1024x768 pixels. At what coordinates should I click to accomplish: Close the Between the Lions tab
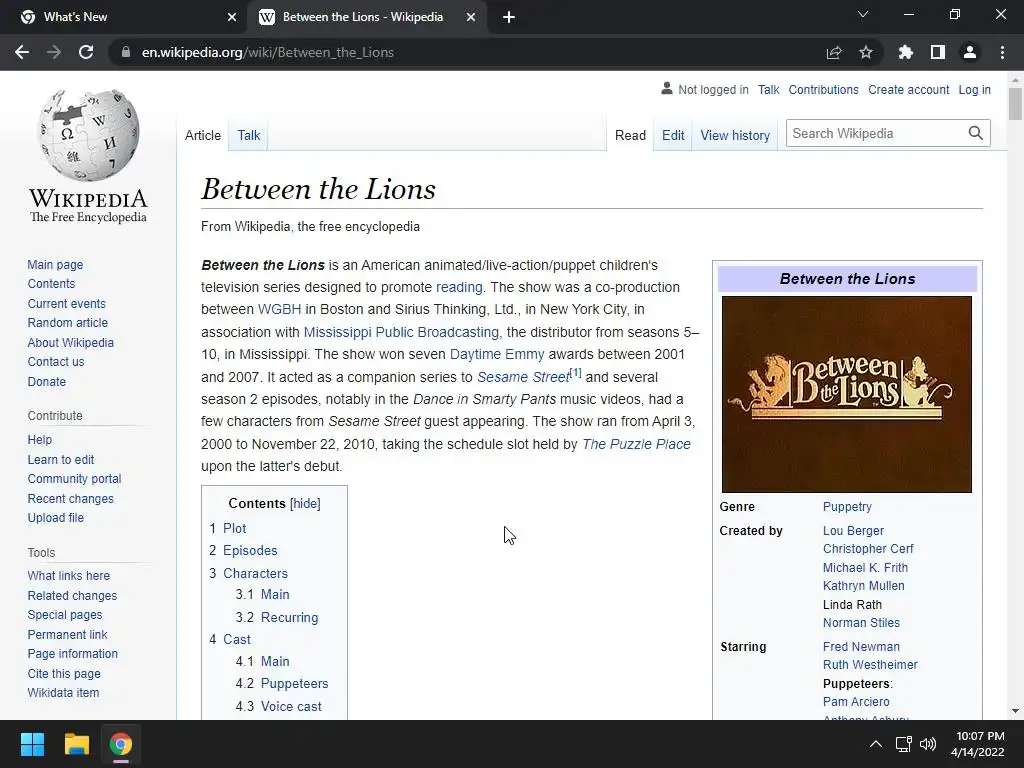coord(471,17)
